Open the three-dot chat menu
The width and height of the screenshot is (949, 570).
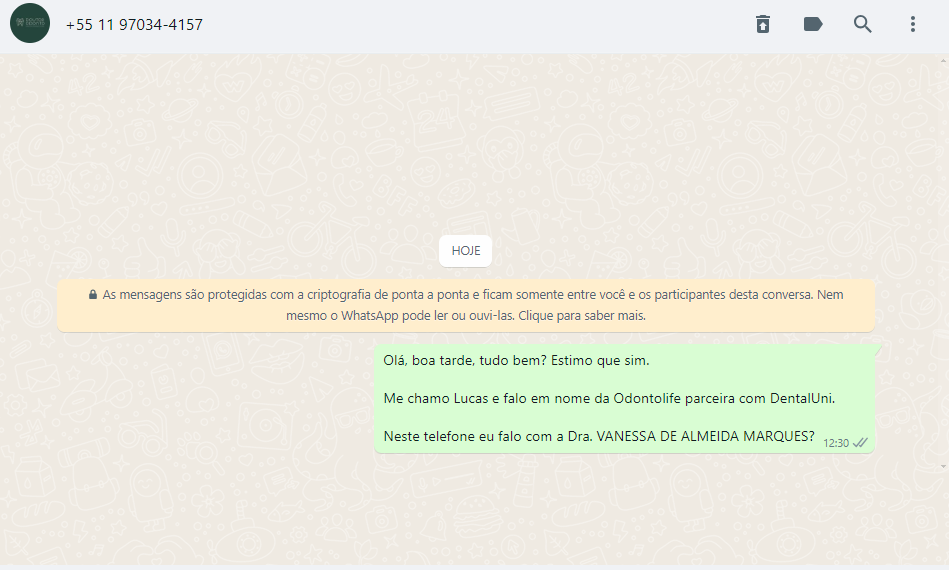pos(913,24)
